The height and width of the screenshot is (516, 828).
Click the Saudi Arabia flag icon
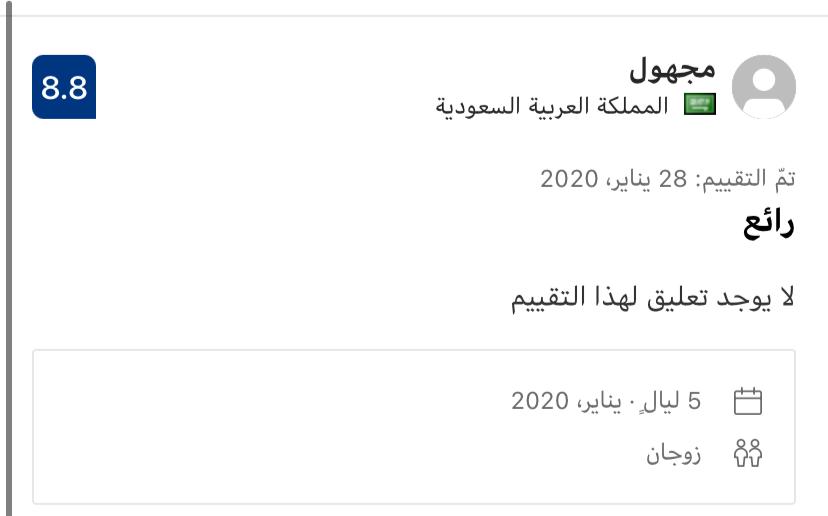point(700,105)
